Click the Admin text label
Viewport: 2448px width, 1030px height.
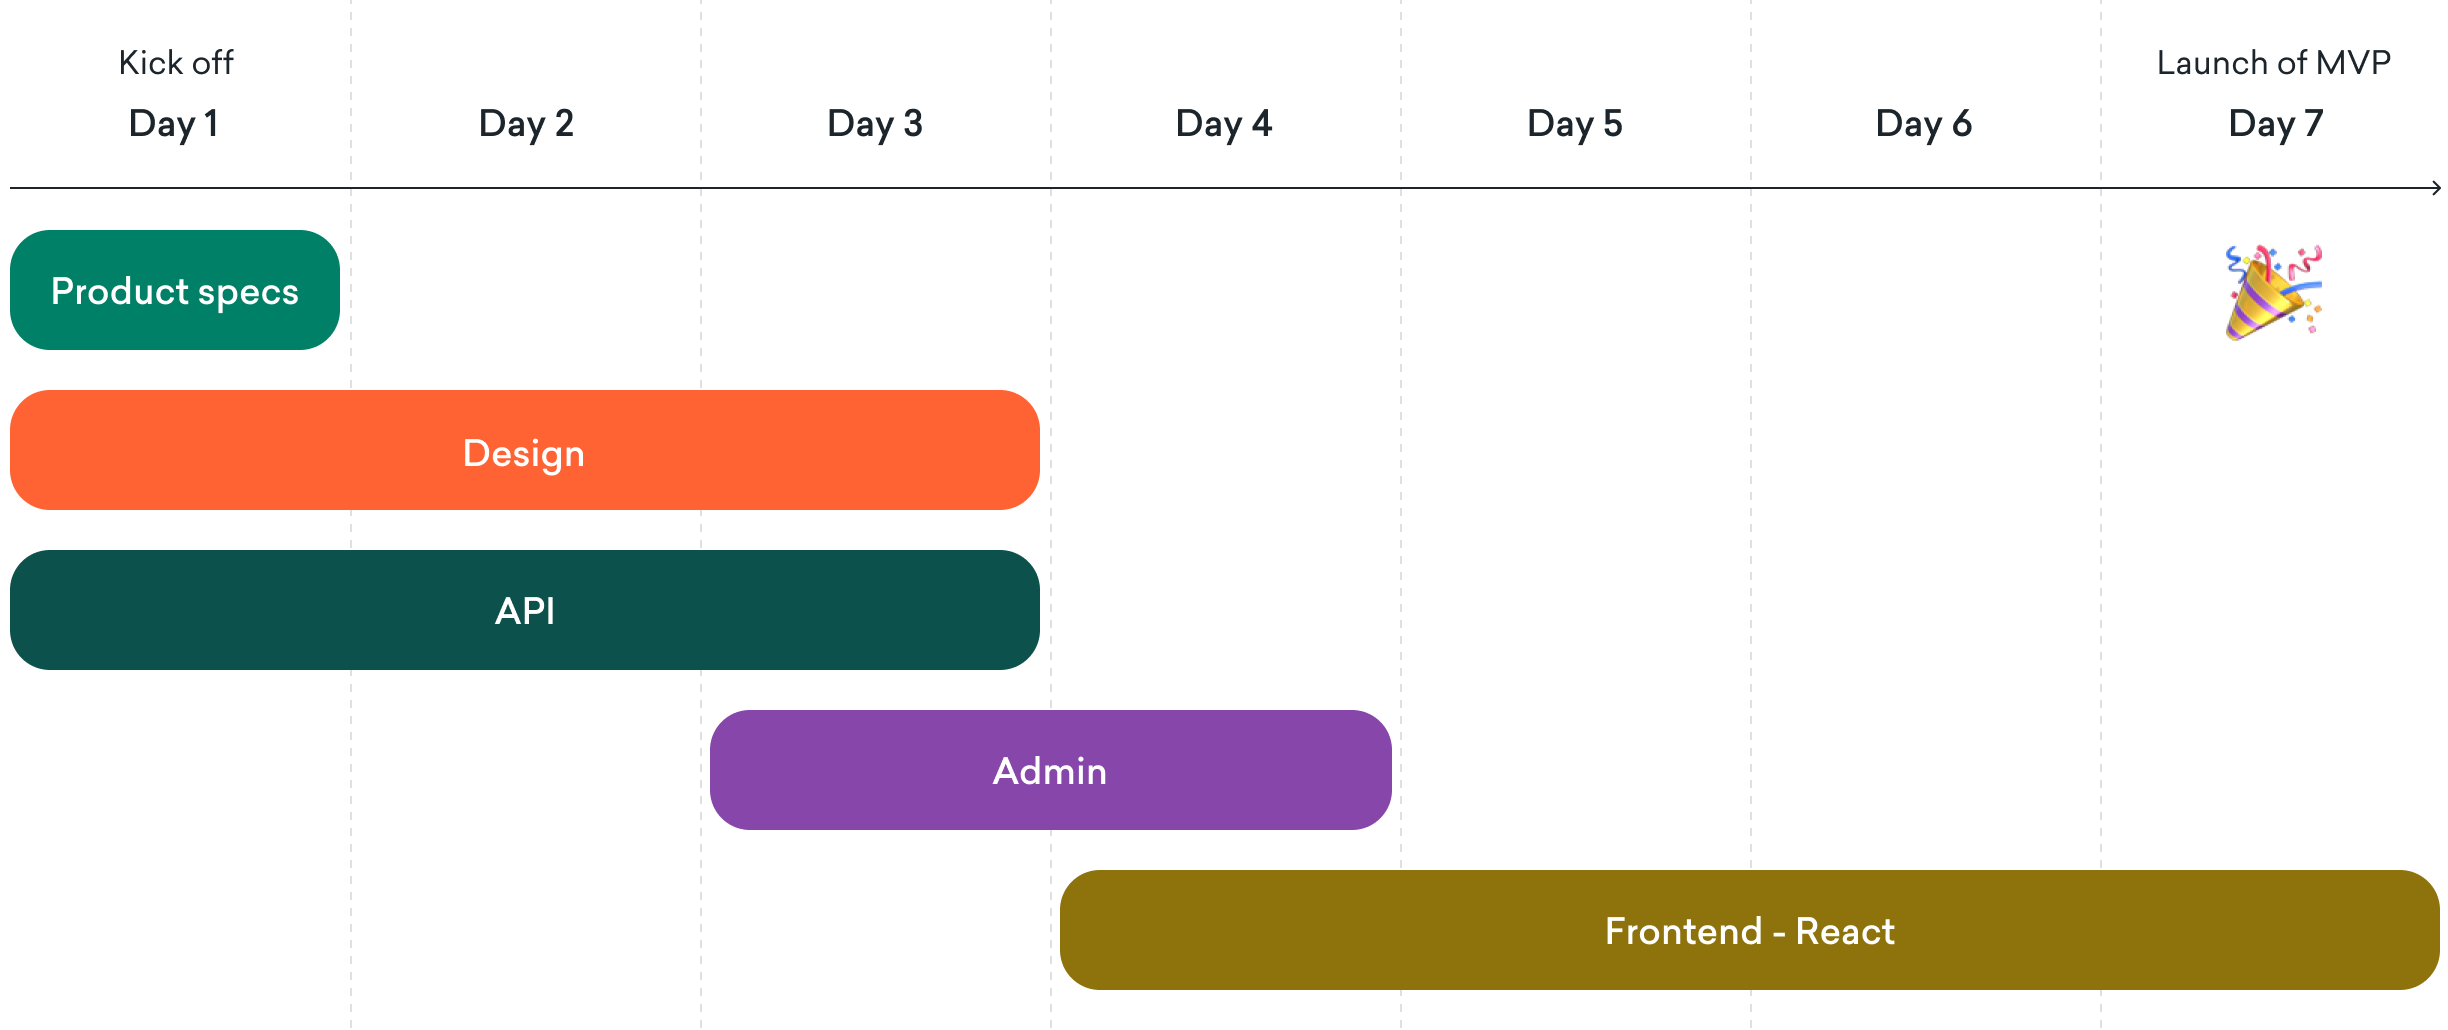1050,771
